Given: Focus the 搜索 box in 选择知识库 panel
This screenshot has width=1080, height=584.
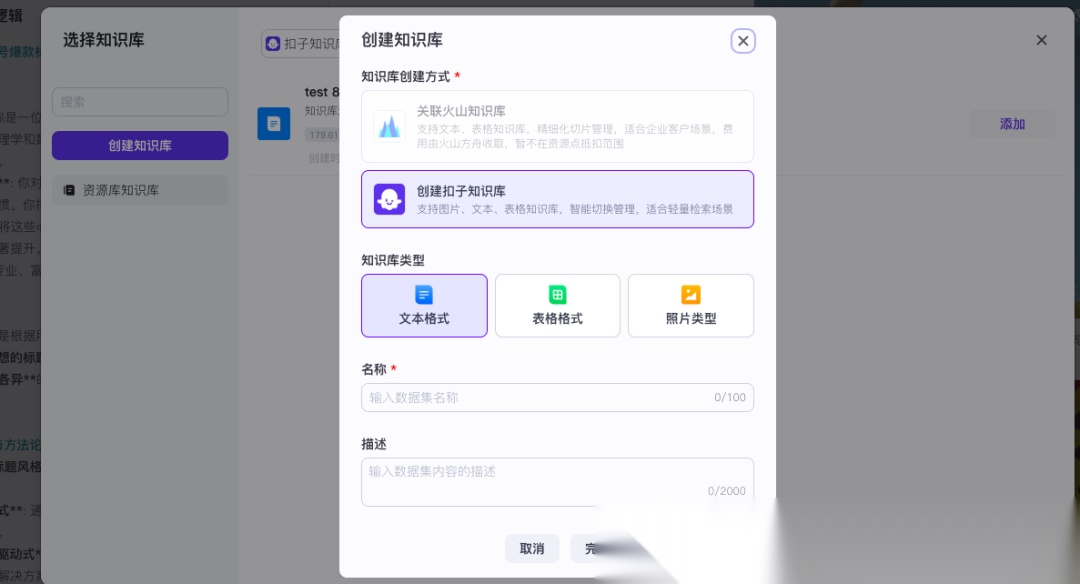Looking at the screenshot, I should [x=140, y=102].
